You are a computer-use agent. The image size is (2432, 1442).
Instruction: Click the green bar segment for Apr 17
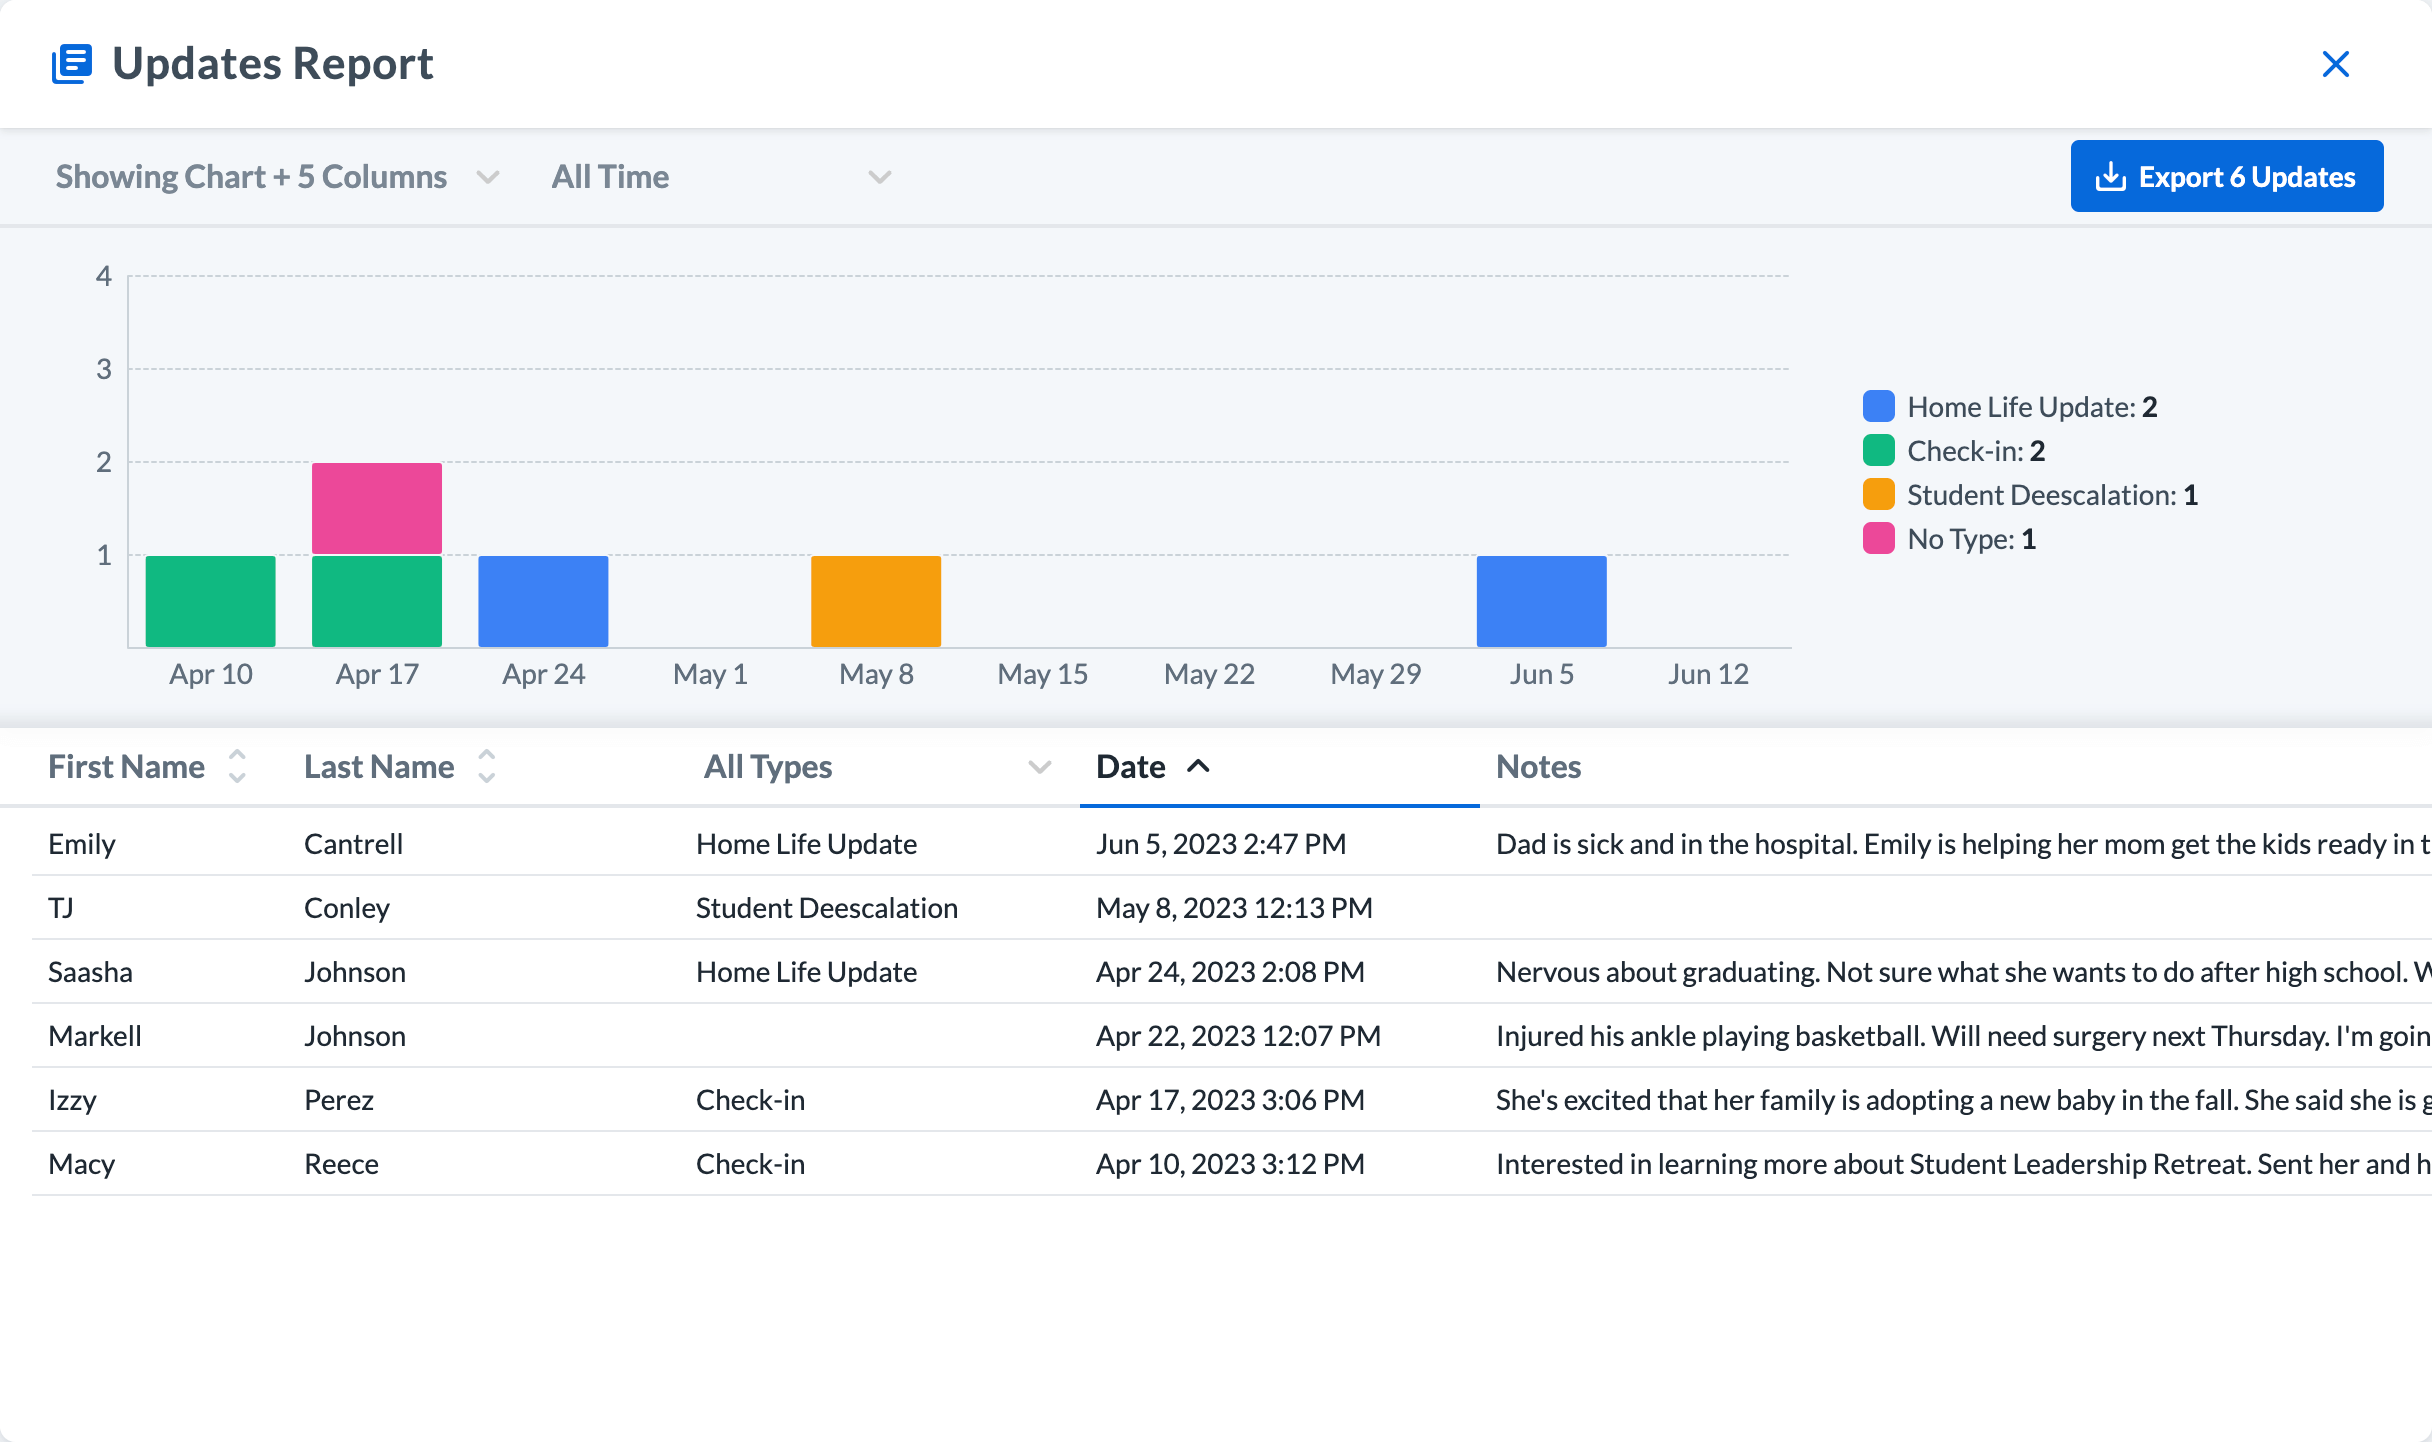click(x=377, y=602)
